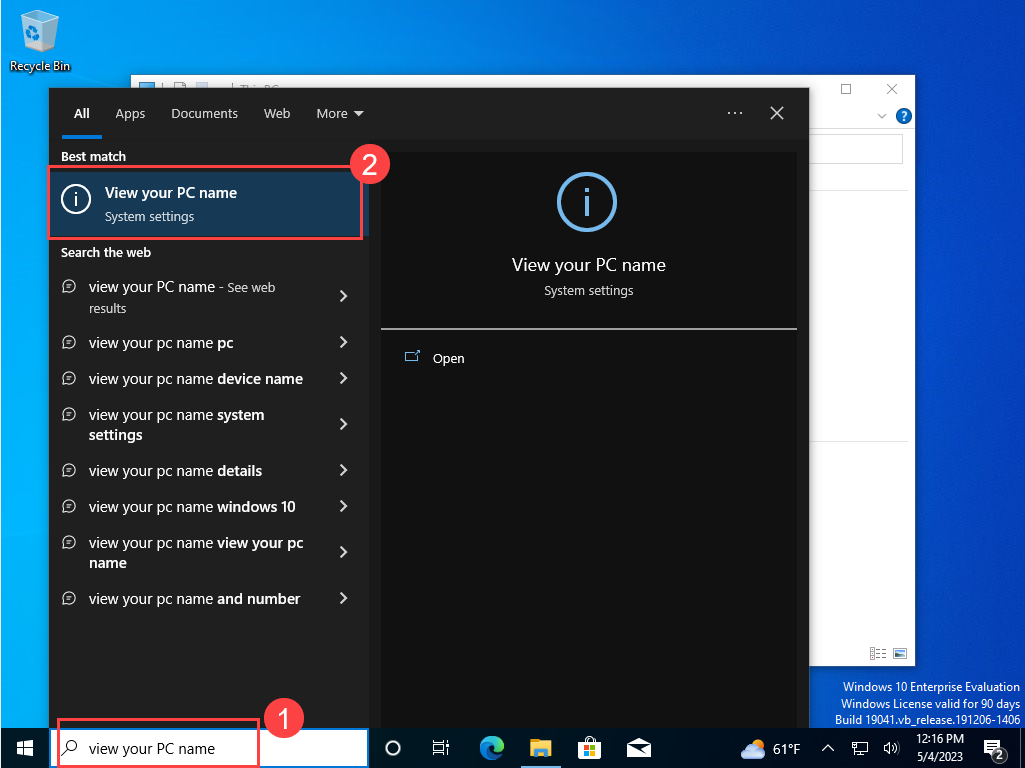Screen dimensions: 1025x768
Task: Open the clock showing 12:16 PM
Action: pyautogui.click(x=939, y=748)
